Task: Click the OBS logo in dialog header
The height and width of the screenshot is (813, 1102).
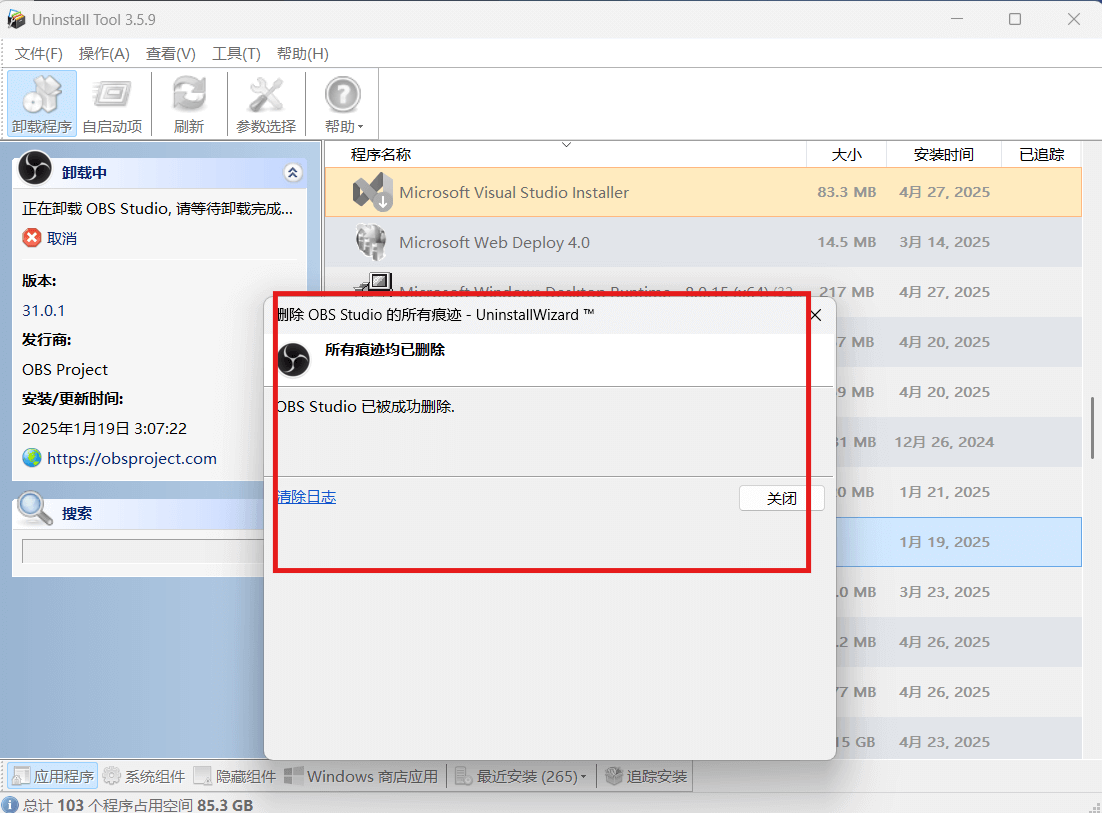Action: tap(293, 360)
